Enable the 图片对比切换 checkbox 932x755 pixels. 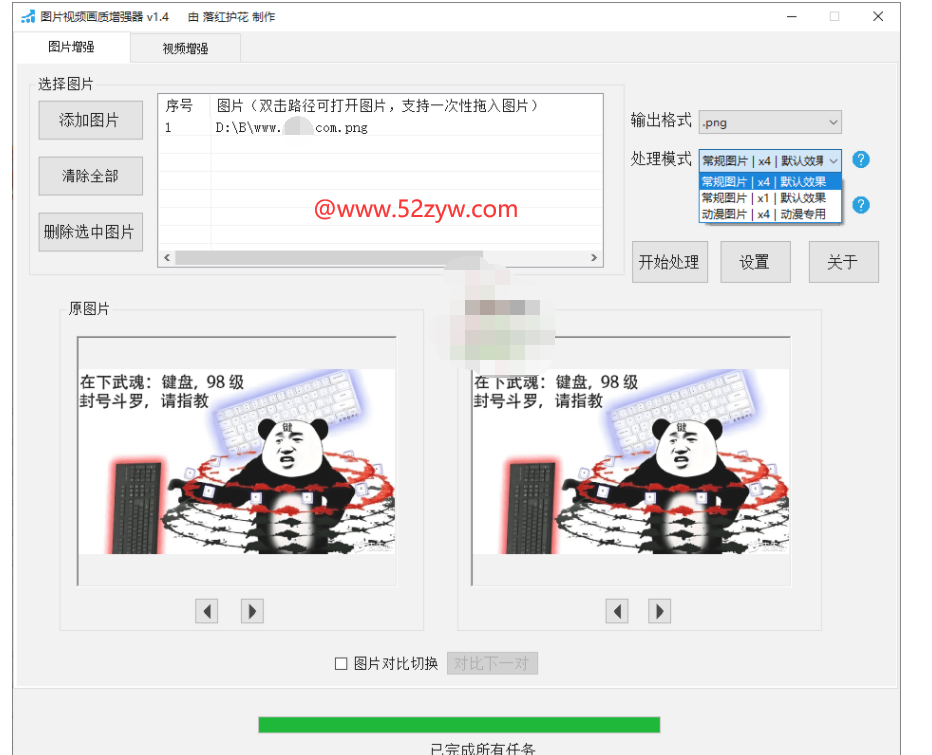(x=341, y=663)
